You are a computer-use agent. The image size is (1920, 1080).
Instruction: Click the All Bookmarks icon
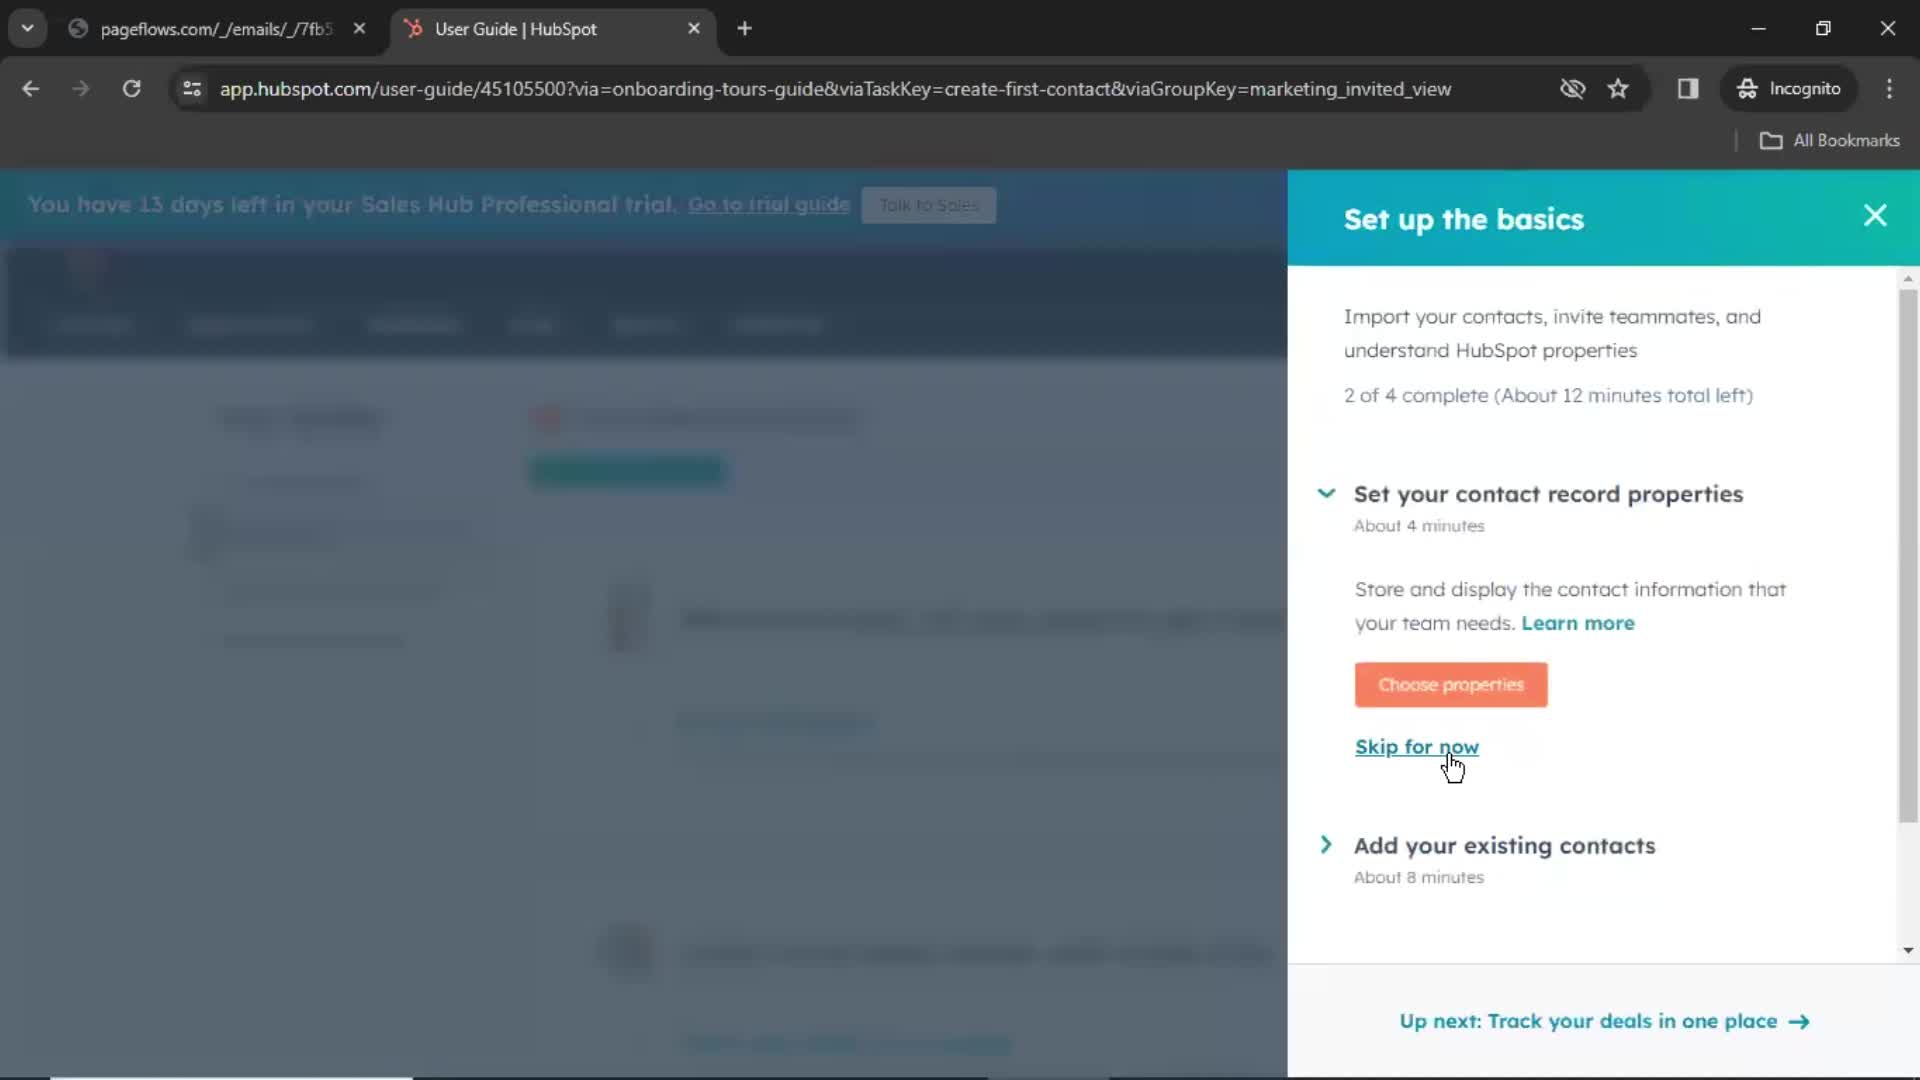coord(1770,140)
